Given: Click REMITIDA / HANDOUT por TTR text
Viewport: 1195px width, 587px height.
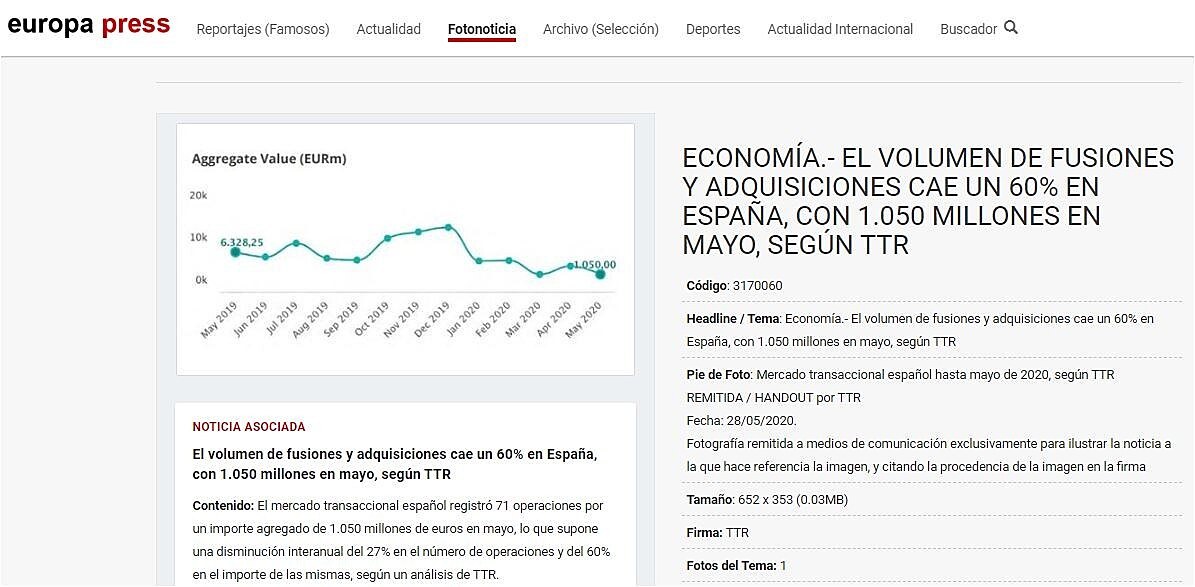Looking at the screenshot, I should tap(774, 398).
